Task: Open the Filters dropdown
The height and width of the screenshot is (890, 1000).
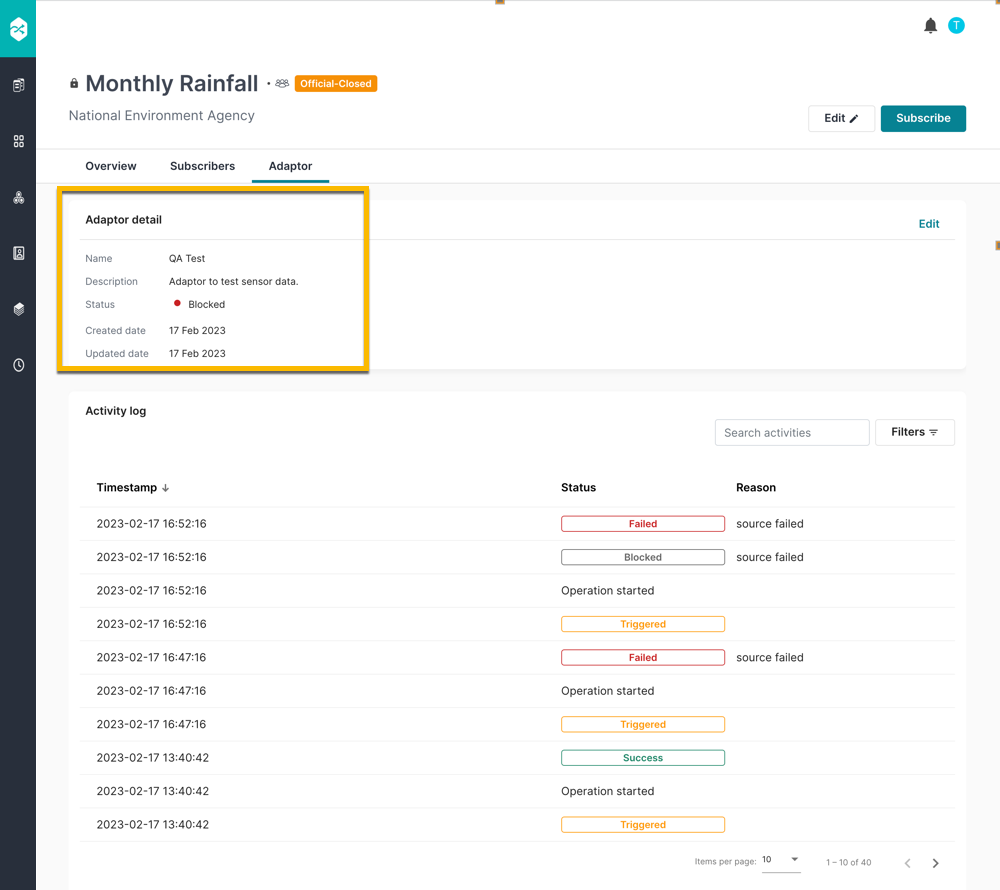Action: click(914, 432)
